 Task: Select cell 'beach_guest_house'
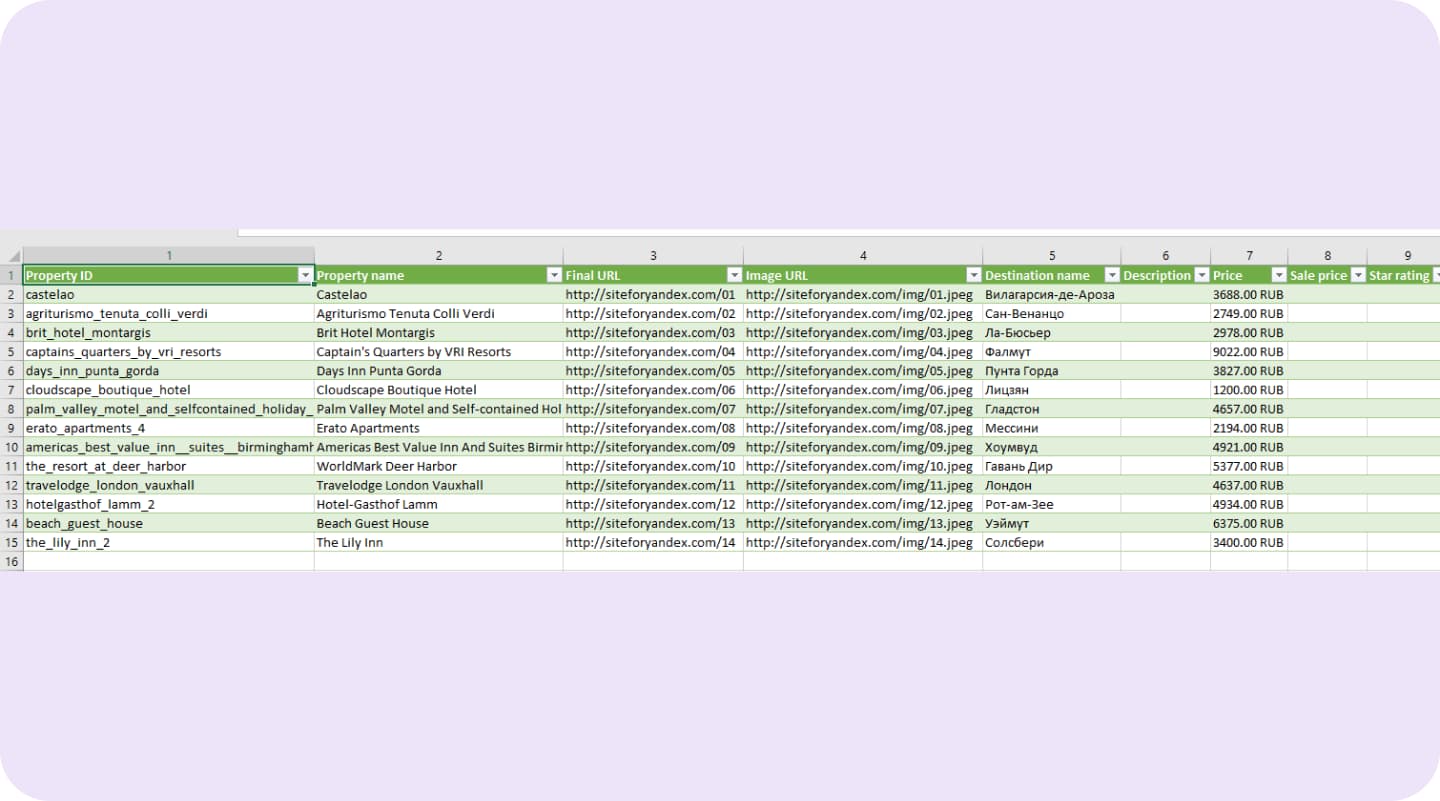pos(168,523)
